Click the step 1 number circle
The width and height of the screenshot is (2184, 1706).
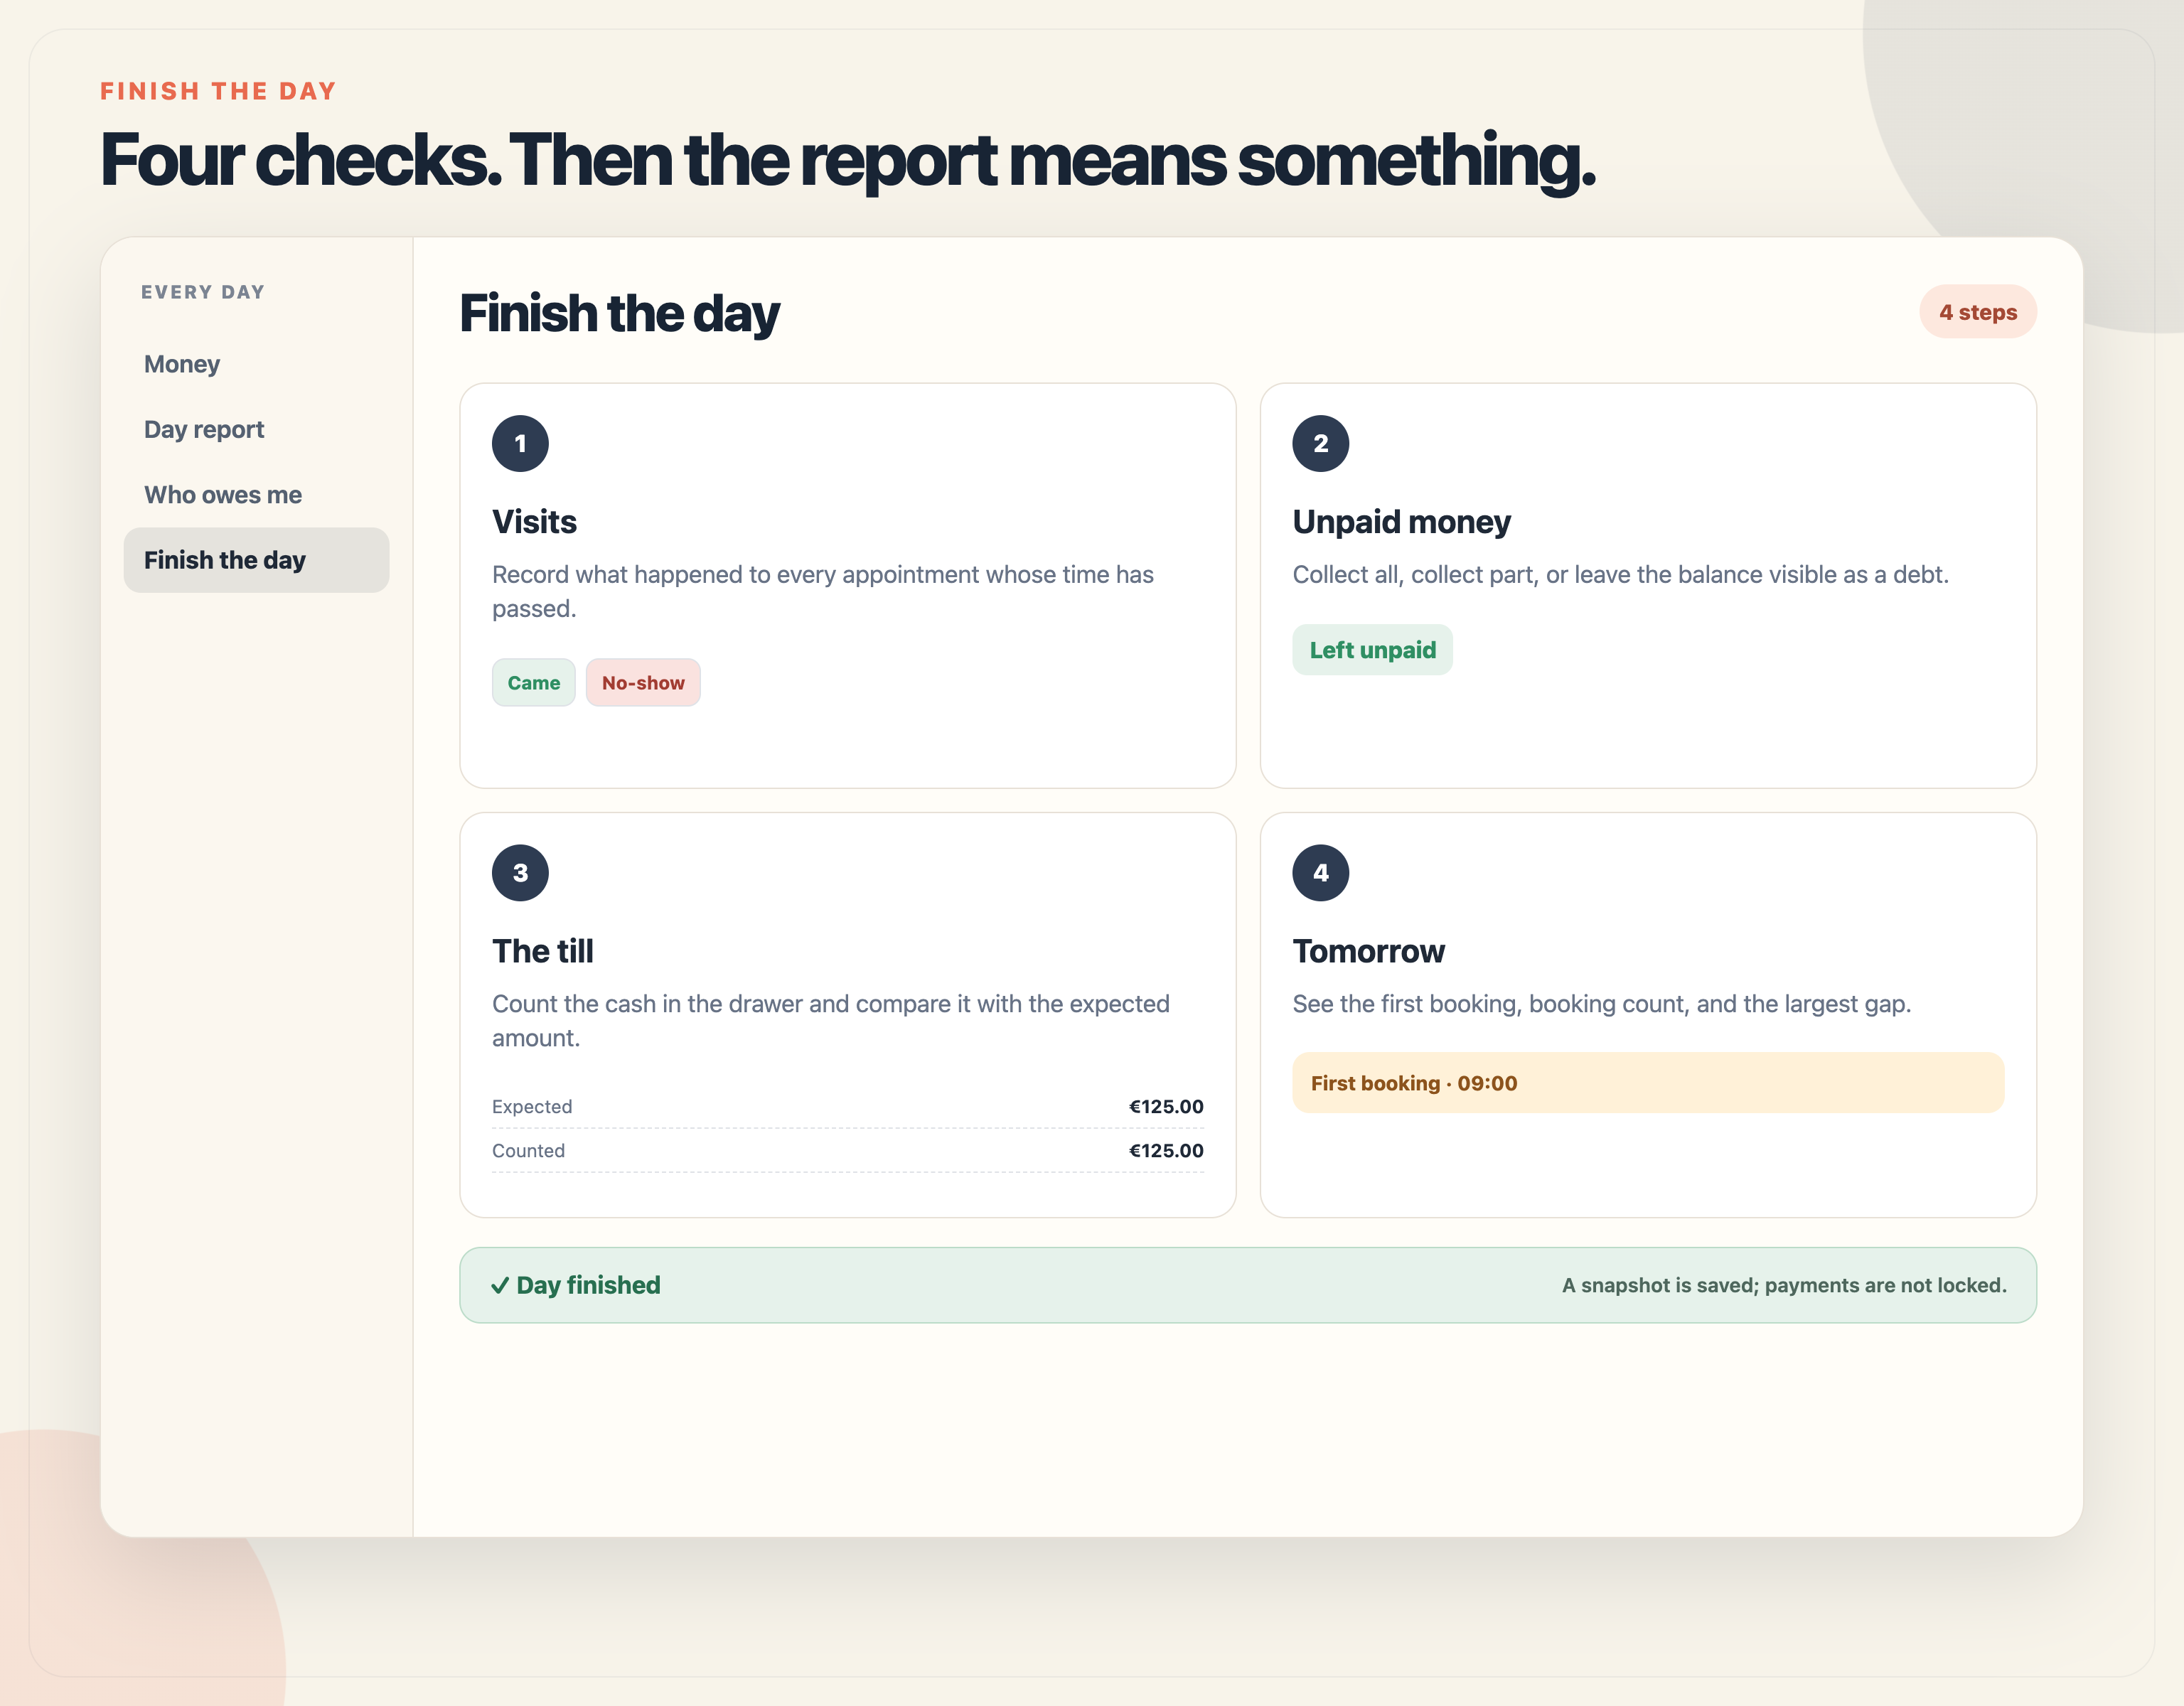click(520, 443)
